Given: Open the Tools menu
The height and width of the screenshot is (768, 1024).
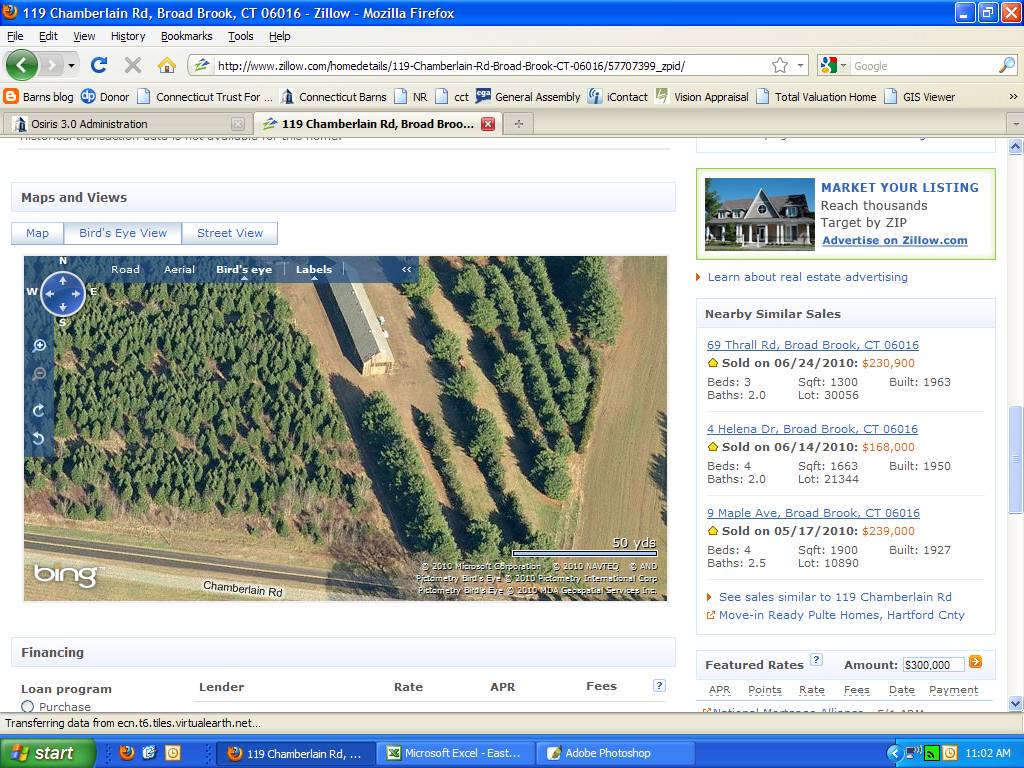Looking at the screenshot, I should (x=240, y=36).
